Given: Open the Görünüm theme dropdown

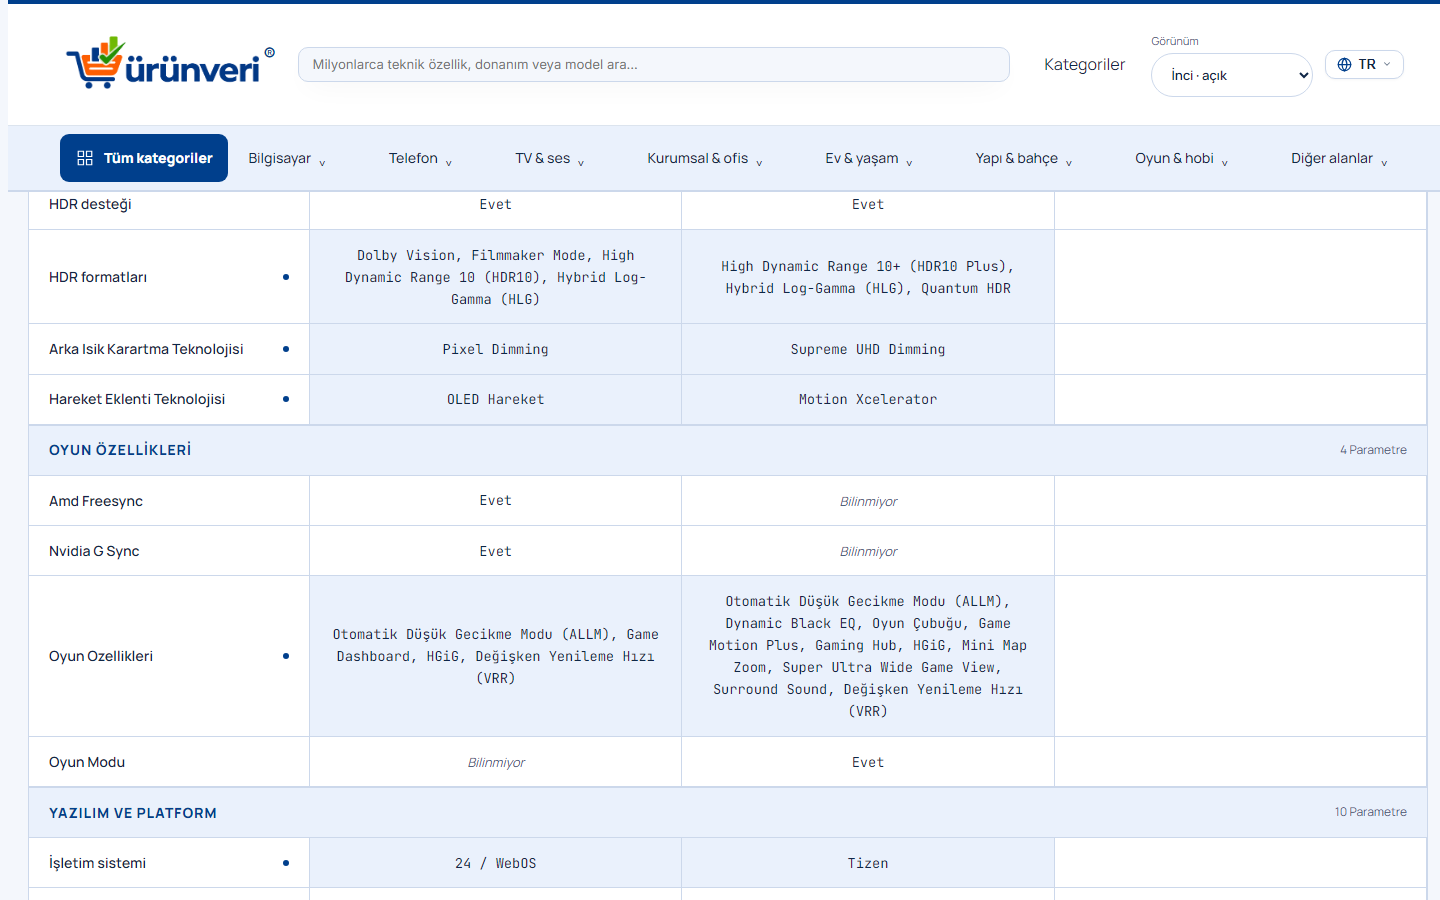Looking at the screenshot, I should [x=1231, y=75].
